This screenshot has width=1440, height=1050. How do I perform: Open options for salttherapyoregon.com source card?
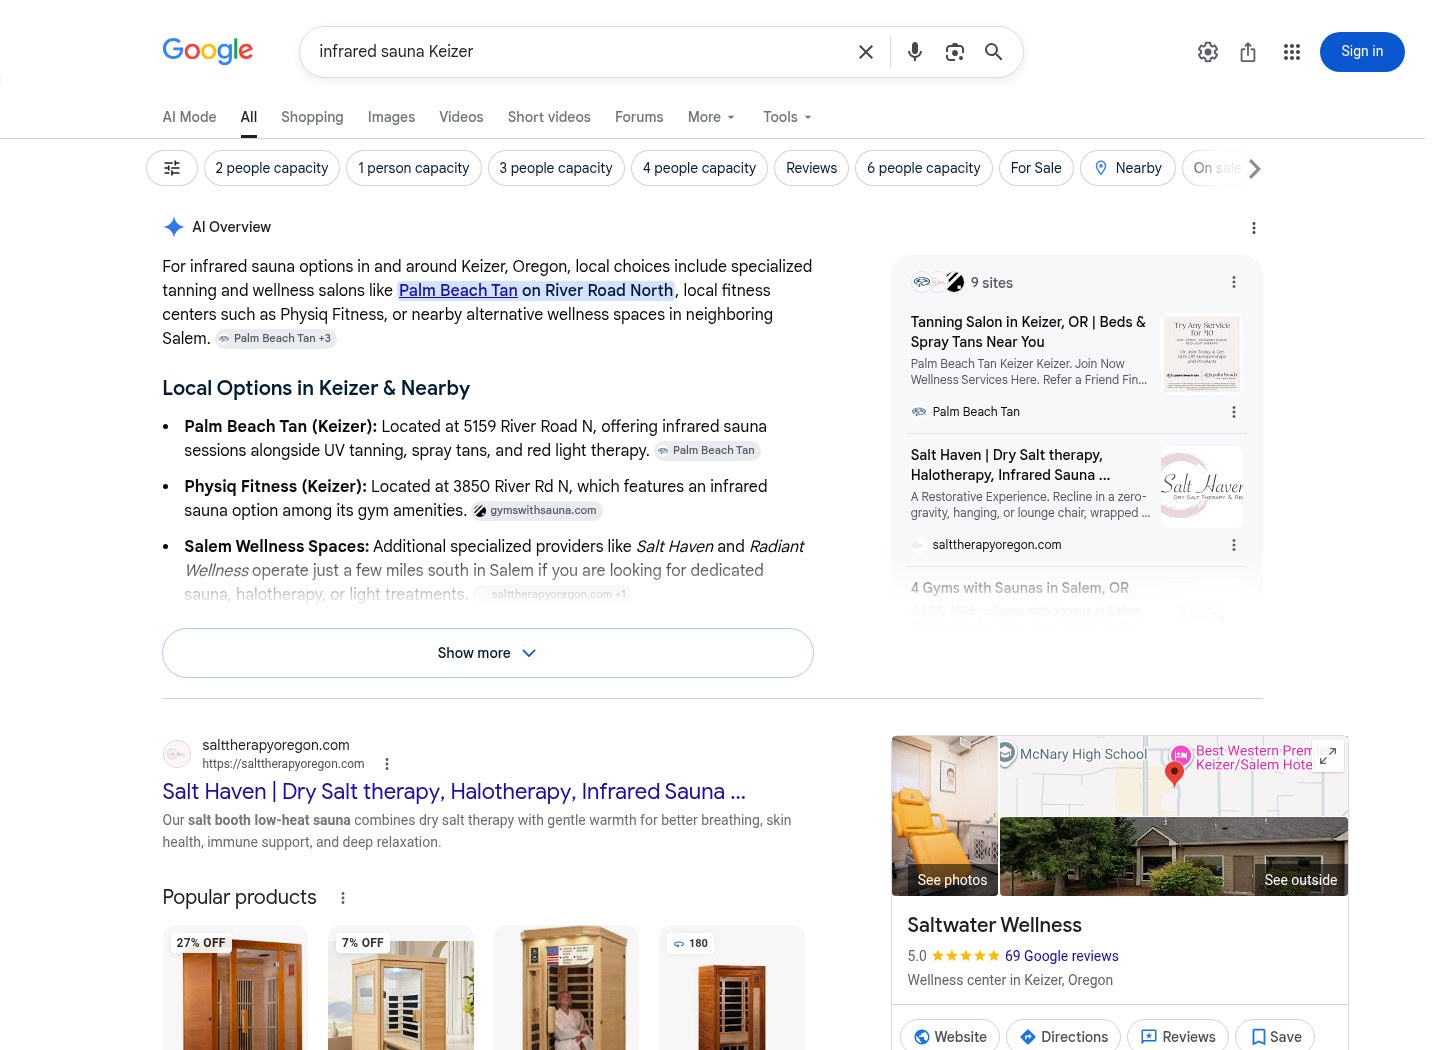[1234, 545]
